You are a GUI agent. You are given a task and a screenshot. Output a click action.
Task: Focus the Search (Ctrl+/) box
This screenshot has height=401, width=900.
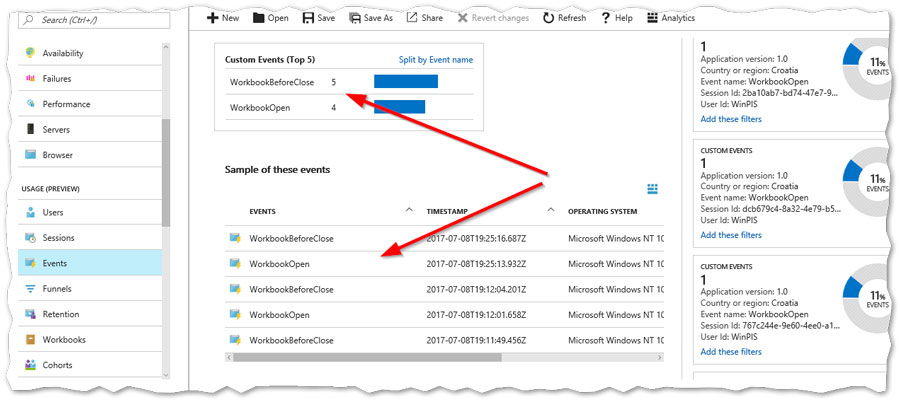(95, 20)
